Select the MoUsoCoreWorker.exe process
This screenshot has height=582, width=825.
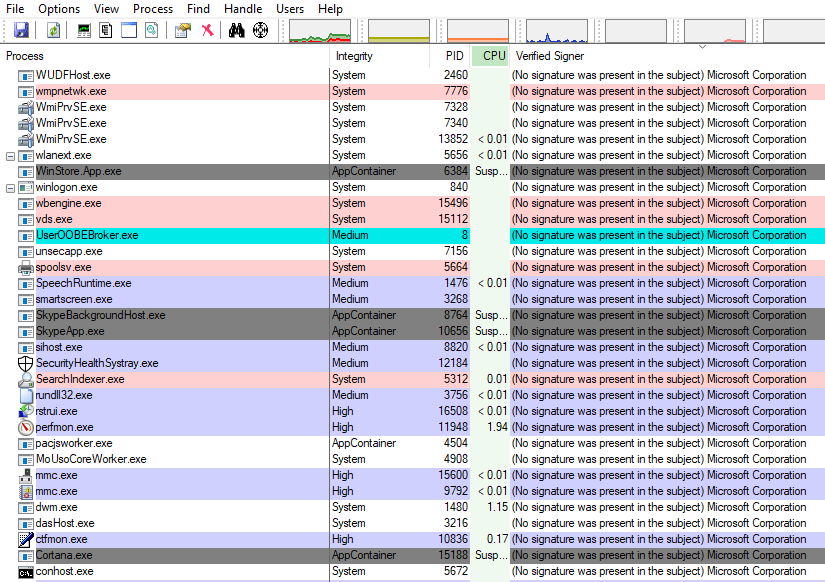click(412, 459)
